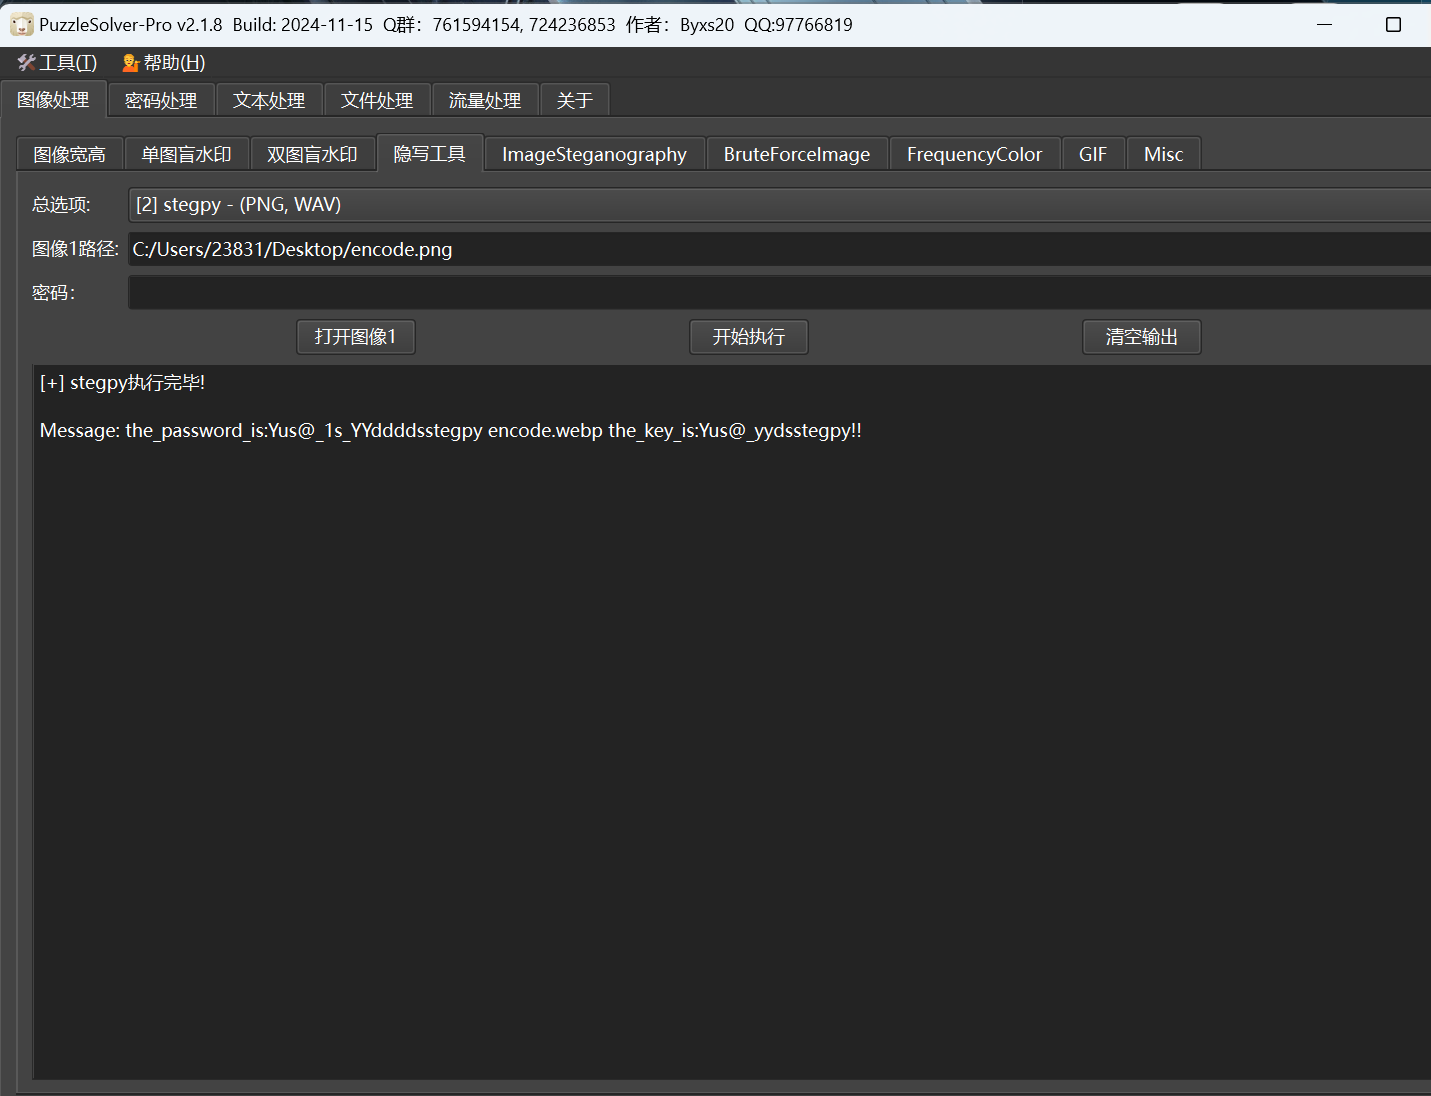Open the 工具(T) menu
Screen dimensions: 1431x1096
click(x=57, y=63)
